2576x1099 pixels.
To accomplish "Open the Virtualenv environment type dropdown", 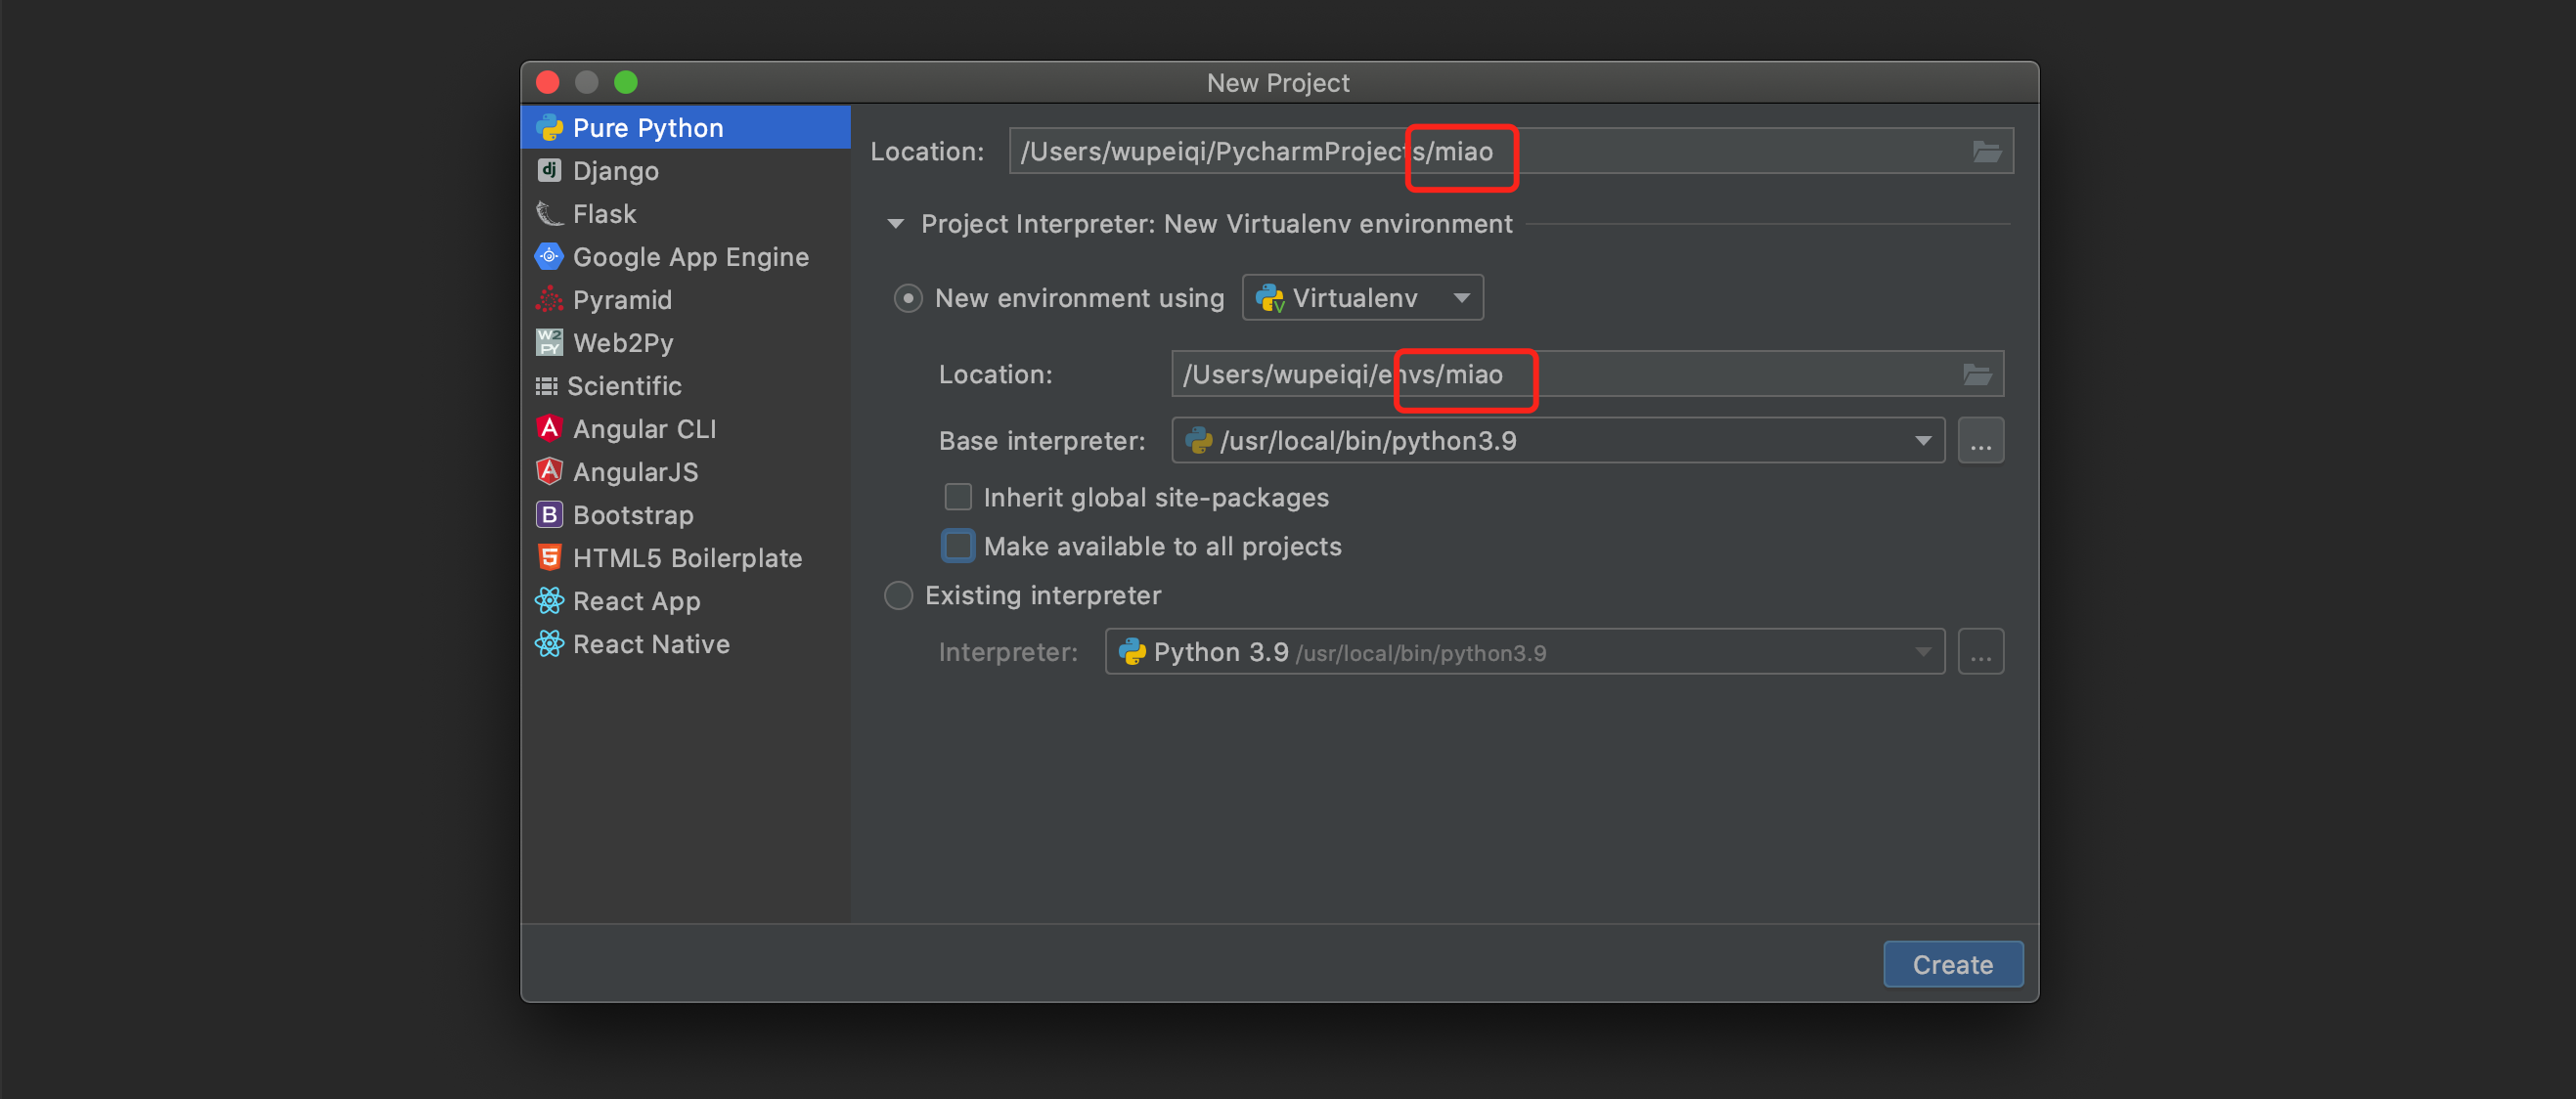I will [1362, 297].
